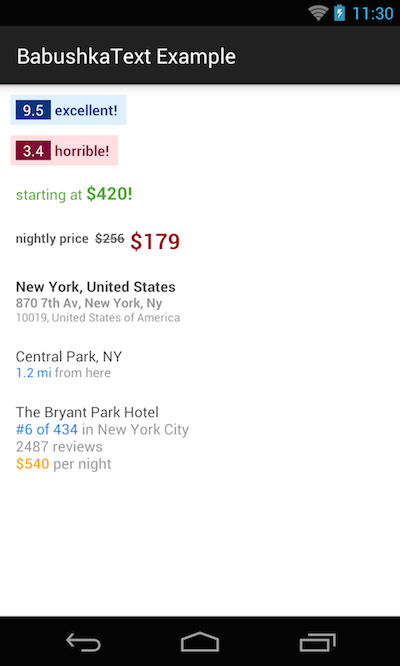Tap the red $179 nightly price

[x=155, y=241]
